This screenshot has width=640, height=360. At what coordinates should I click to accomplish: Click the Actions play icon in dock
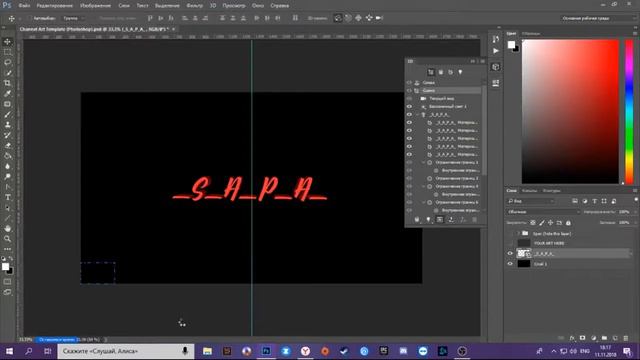[496, 51]
